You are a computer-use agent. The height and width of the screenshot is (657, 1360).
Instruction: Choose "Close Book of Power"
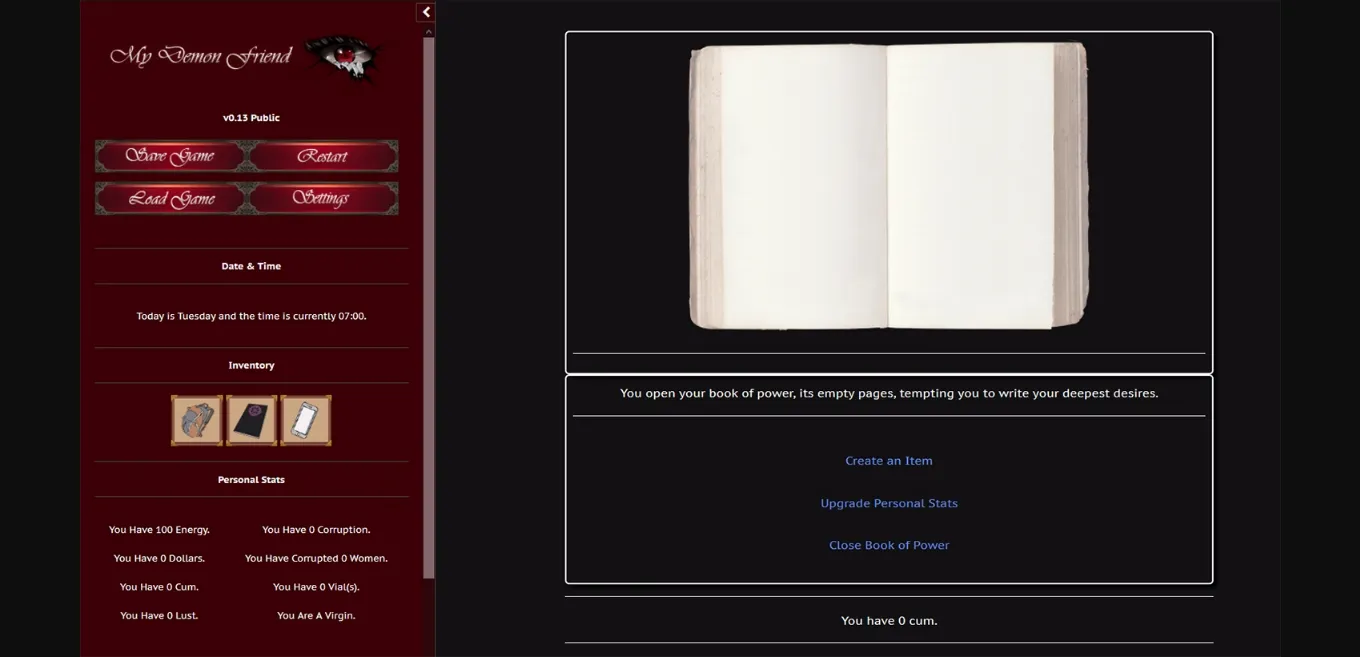tap(888, 544)
